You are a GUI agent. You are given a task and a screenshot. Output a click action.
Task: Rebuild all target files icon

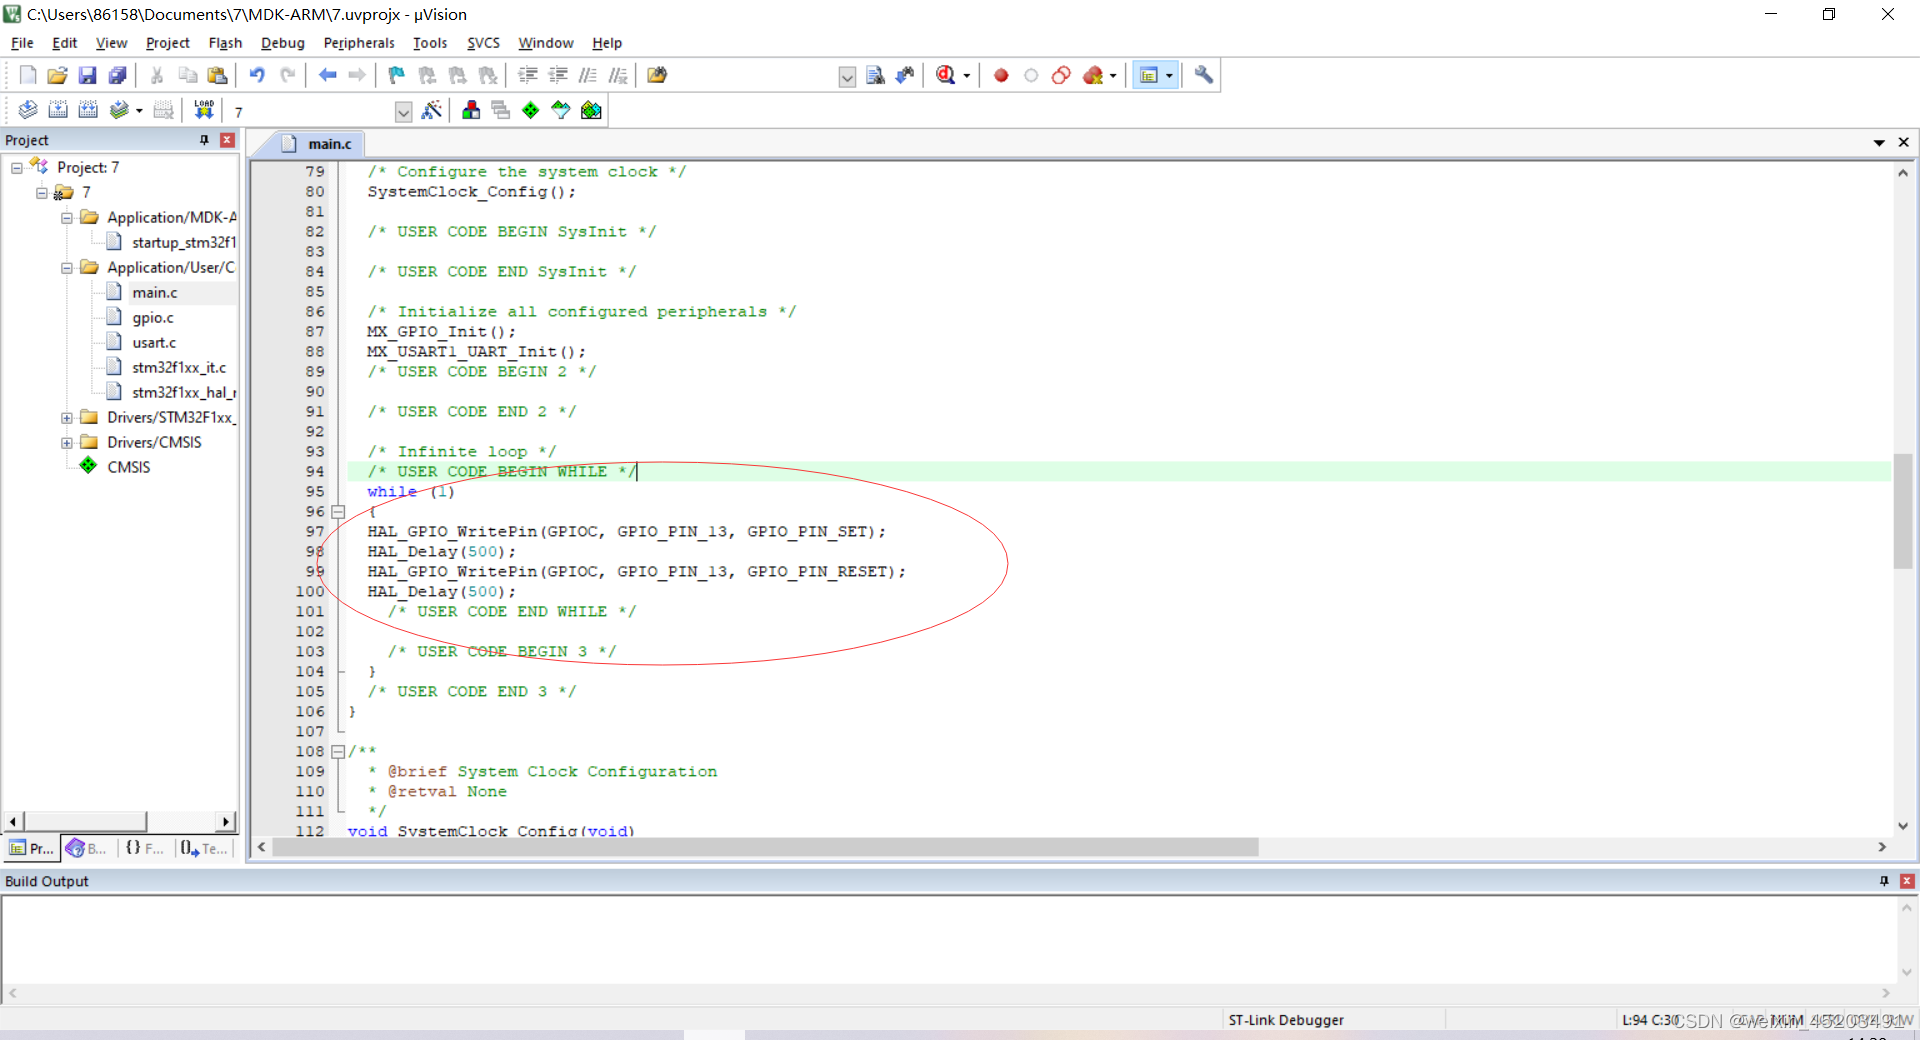pos(88,110)
